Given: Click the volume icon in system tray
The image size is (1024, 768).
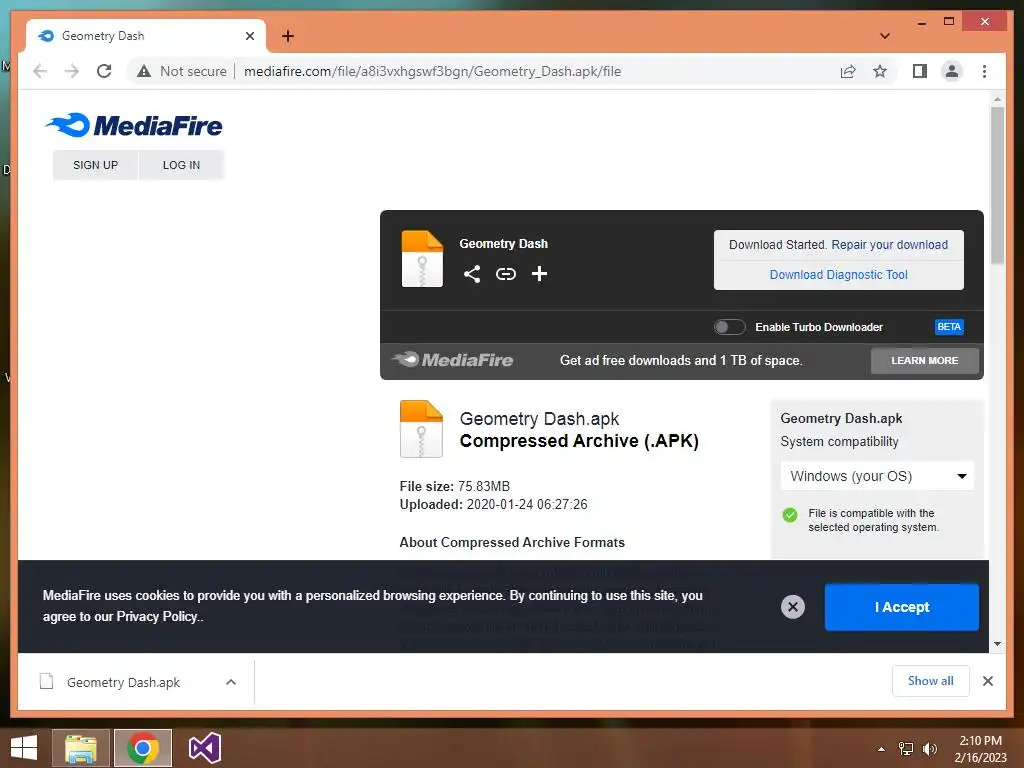Looking at the screenshot, I should click(930, 749).
